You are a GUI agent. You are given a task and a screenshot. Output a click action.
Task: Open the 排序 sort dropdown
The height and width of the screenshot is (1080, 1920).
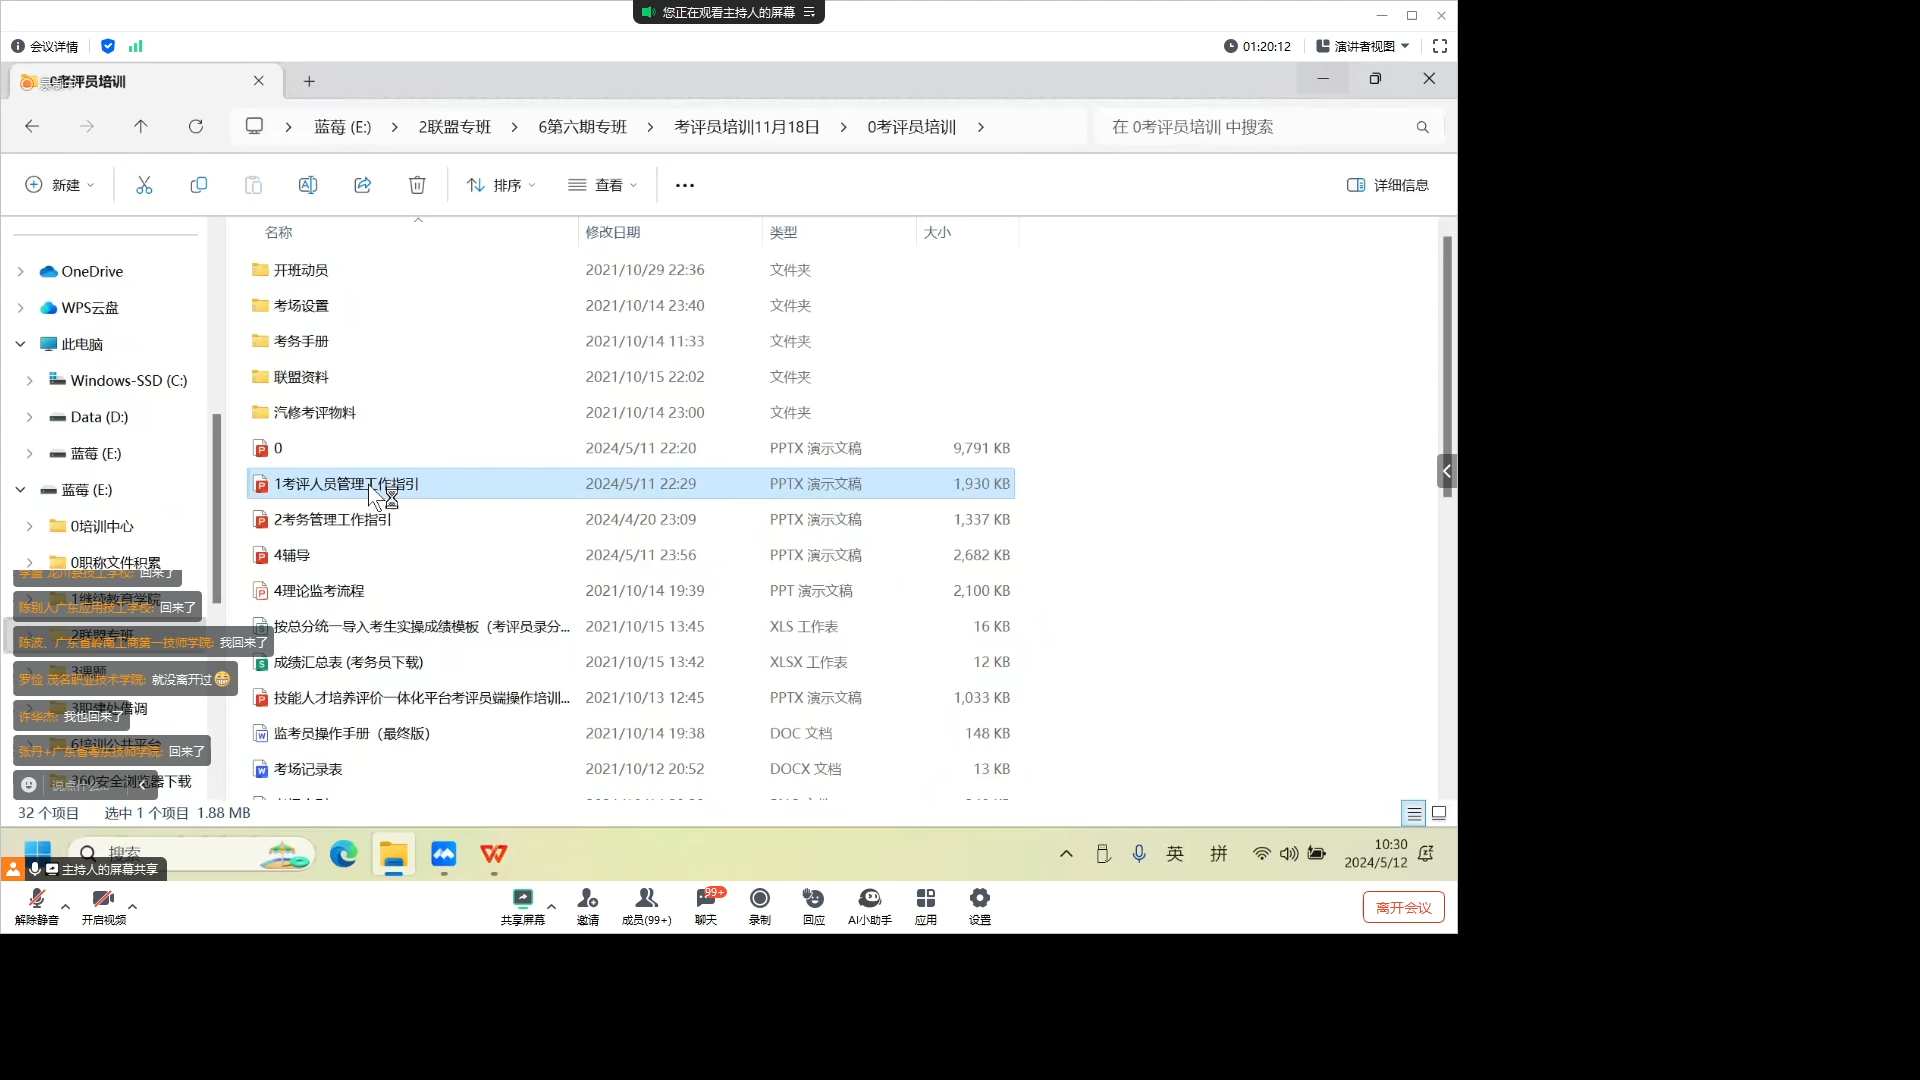500,185
